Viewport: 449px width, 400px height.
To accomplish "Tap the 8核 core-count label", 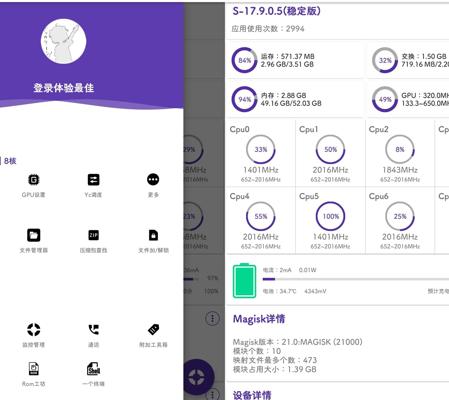I will (10, 161).
